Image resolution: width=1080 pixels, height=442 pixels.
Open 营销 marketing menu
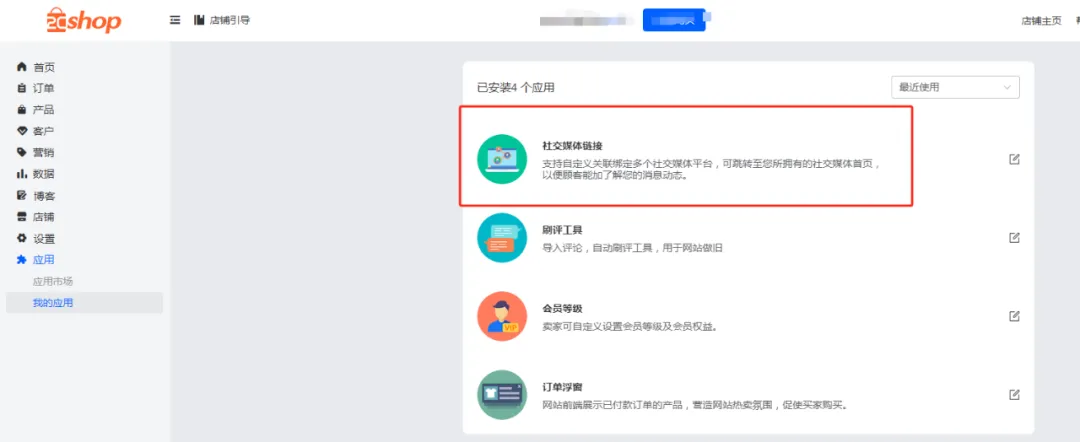[43, 152]
